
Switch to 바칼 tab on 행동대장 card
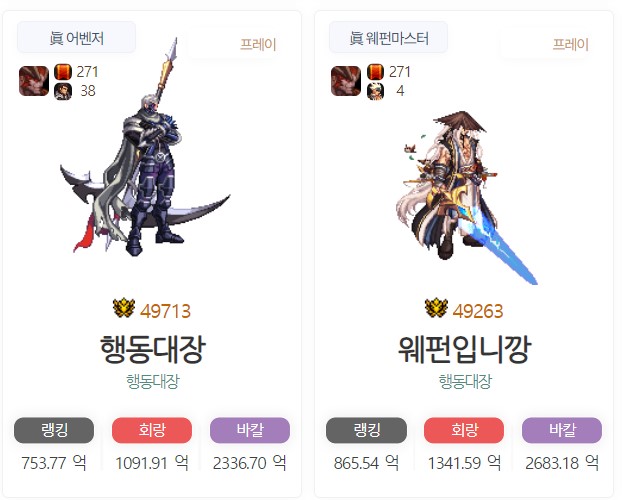coord(250,430)
